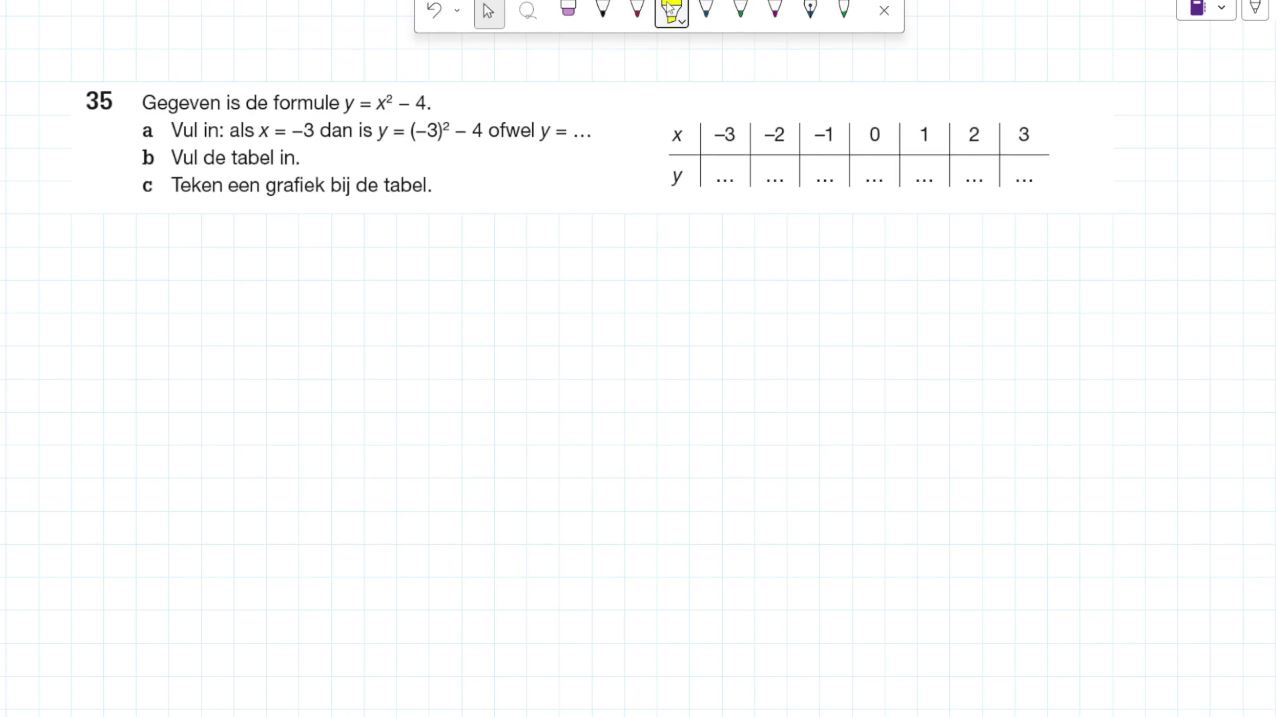The width and height of the screenshot is (1276, 717).
Task: Select the dark red pen
Action: tap(637, 9)
